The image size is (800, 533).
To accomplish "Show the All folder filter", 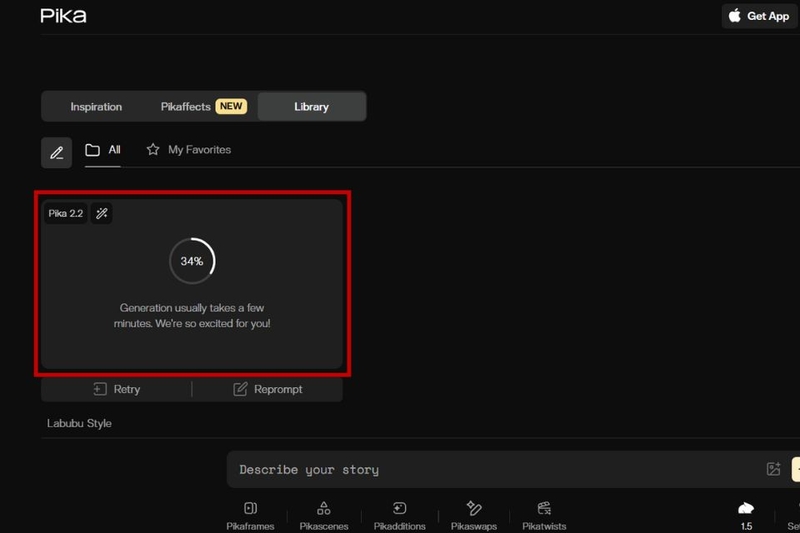I will (x=103, y=150).
